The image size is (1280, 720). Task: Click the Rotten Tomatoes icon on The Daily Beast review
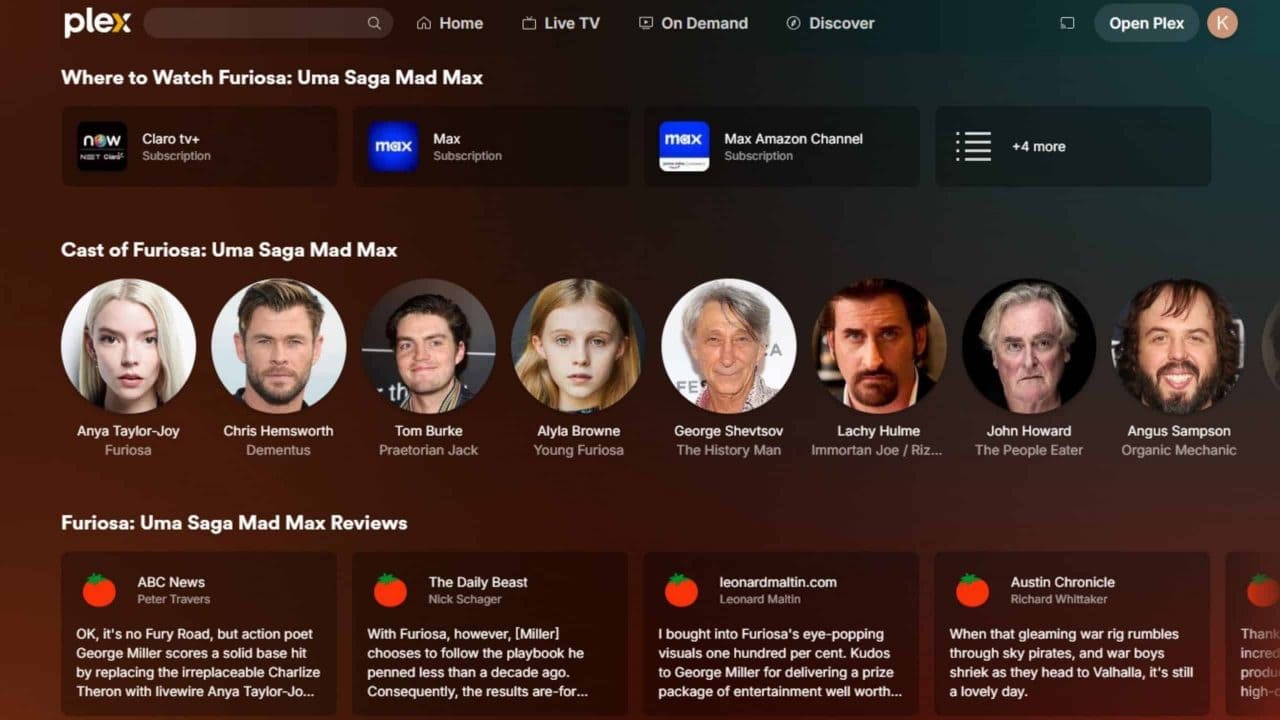[x=389, y=590]
